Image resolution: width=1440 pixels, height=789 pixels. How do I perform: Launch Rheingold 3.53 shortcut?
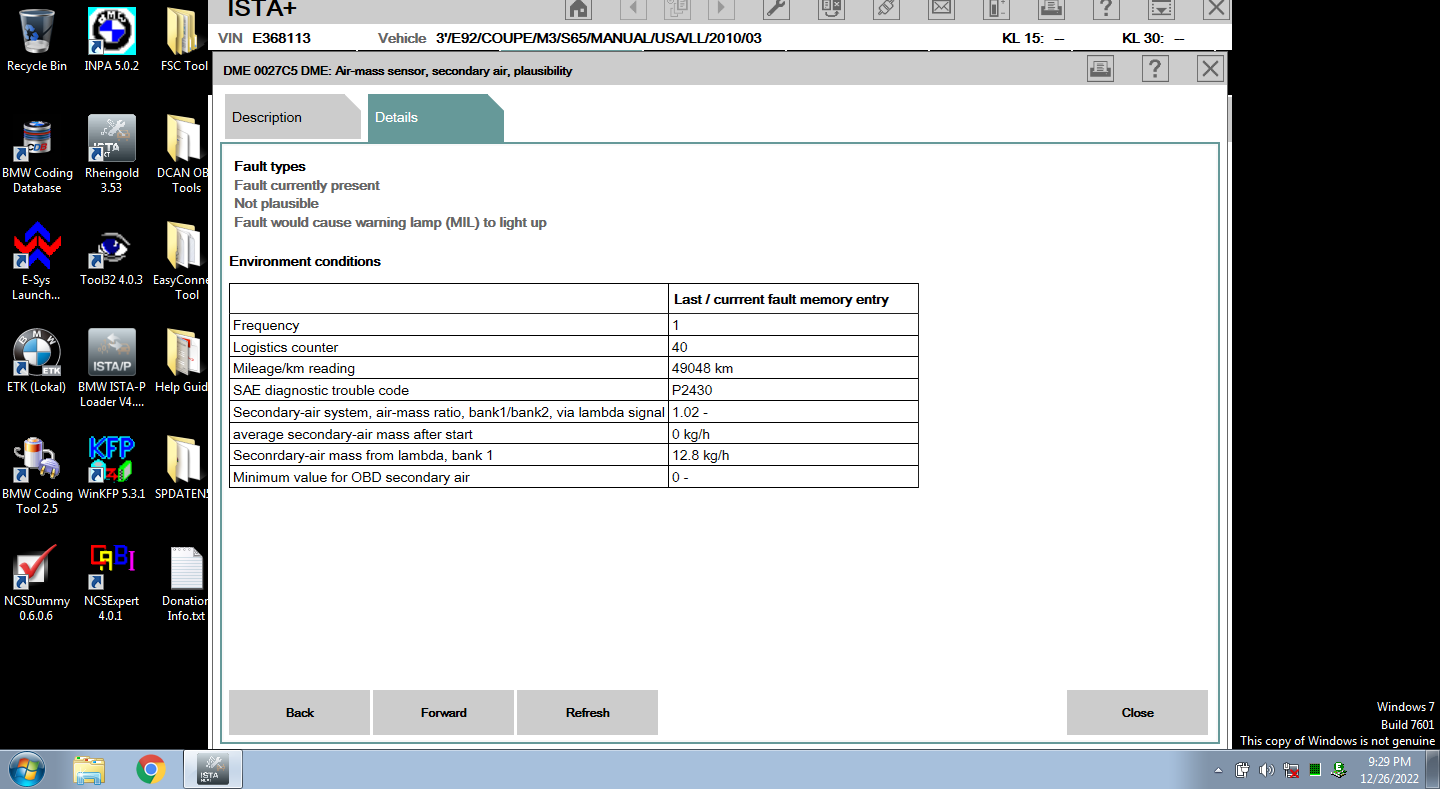112,155
